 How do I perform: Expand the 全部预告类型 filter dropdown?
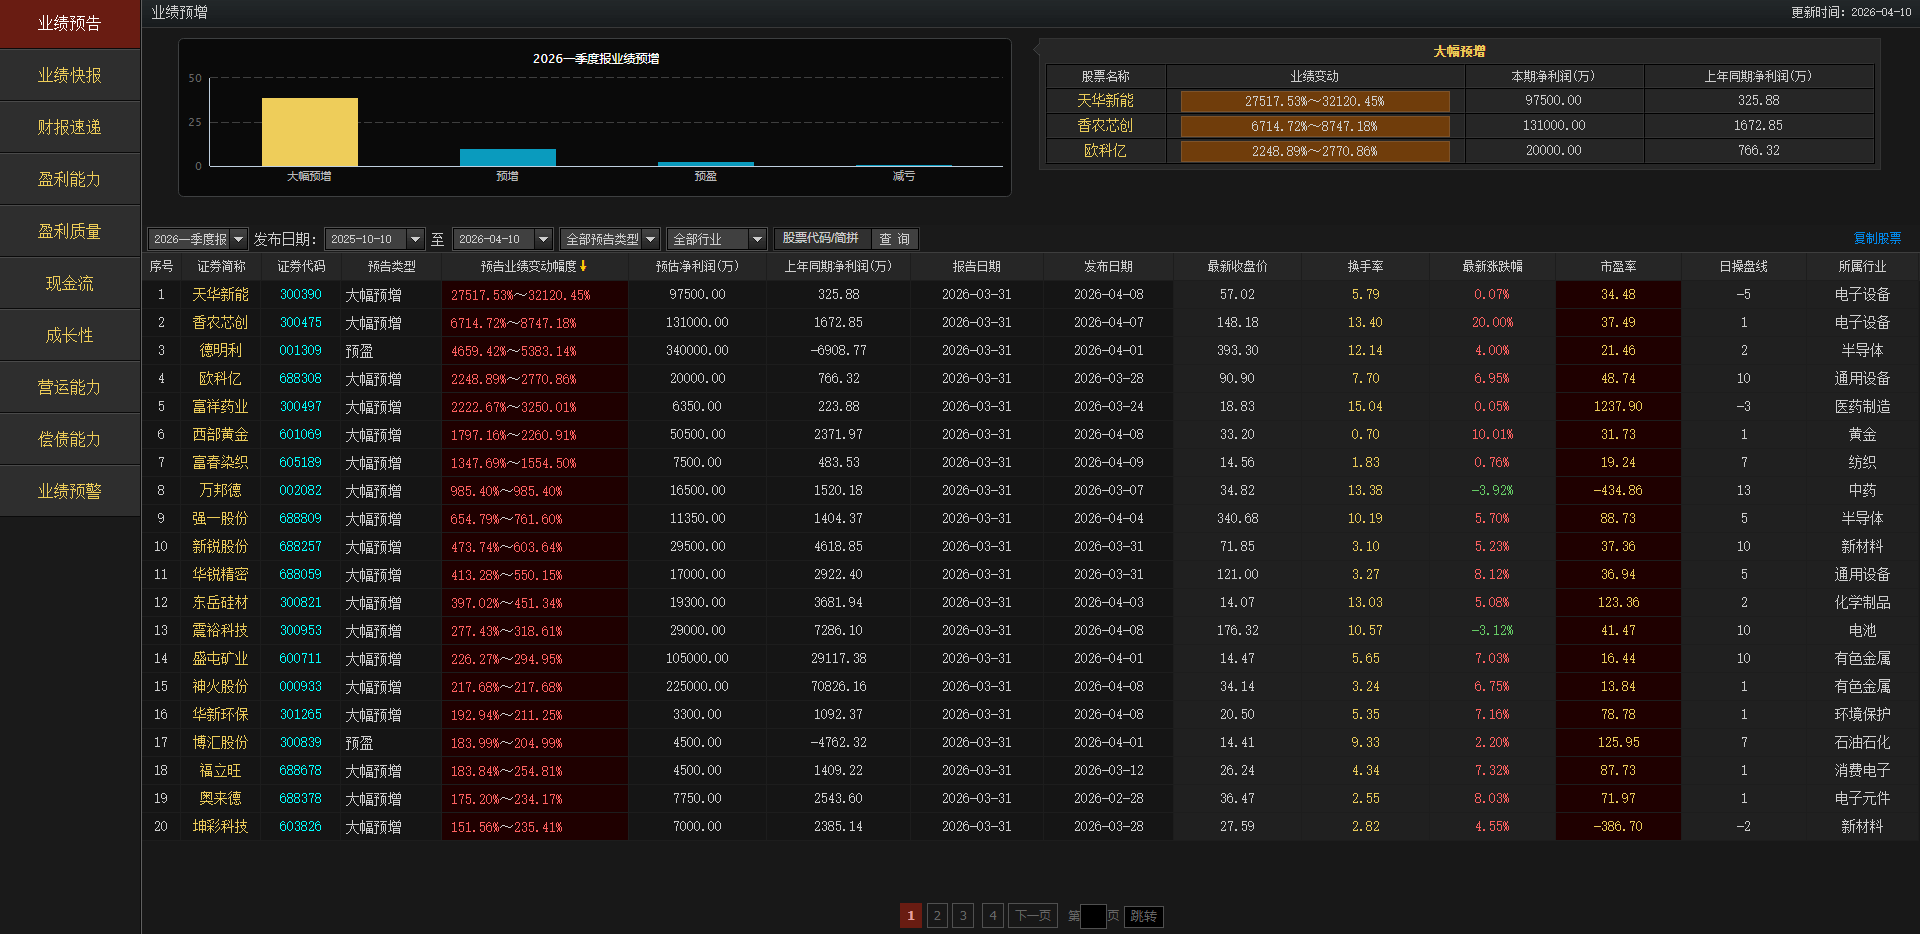tap(608, 239)
